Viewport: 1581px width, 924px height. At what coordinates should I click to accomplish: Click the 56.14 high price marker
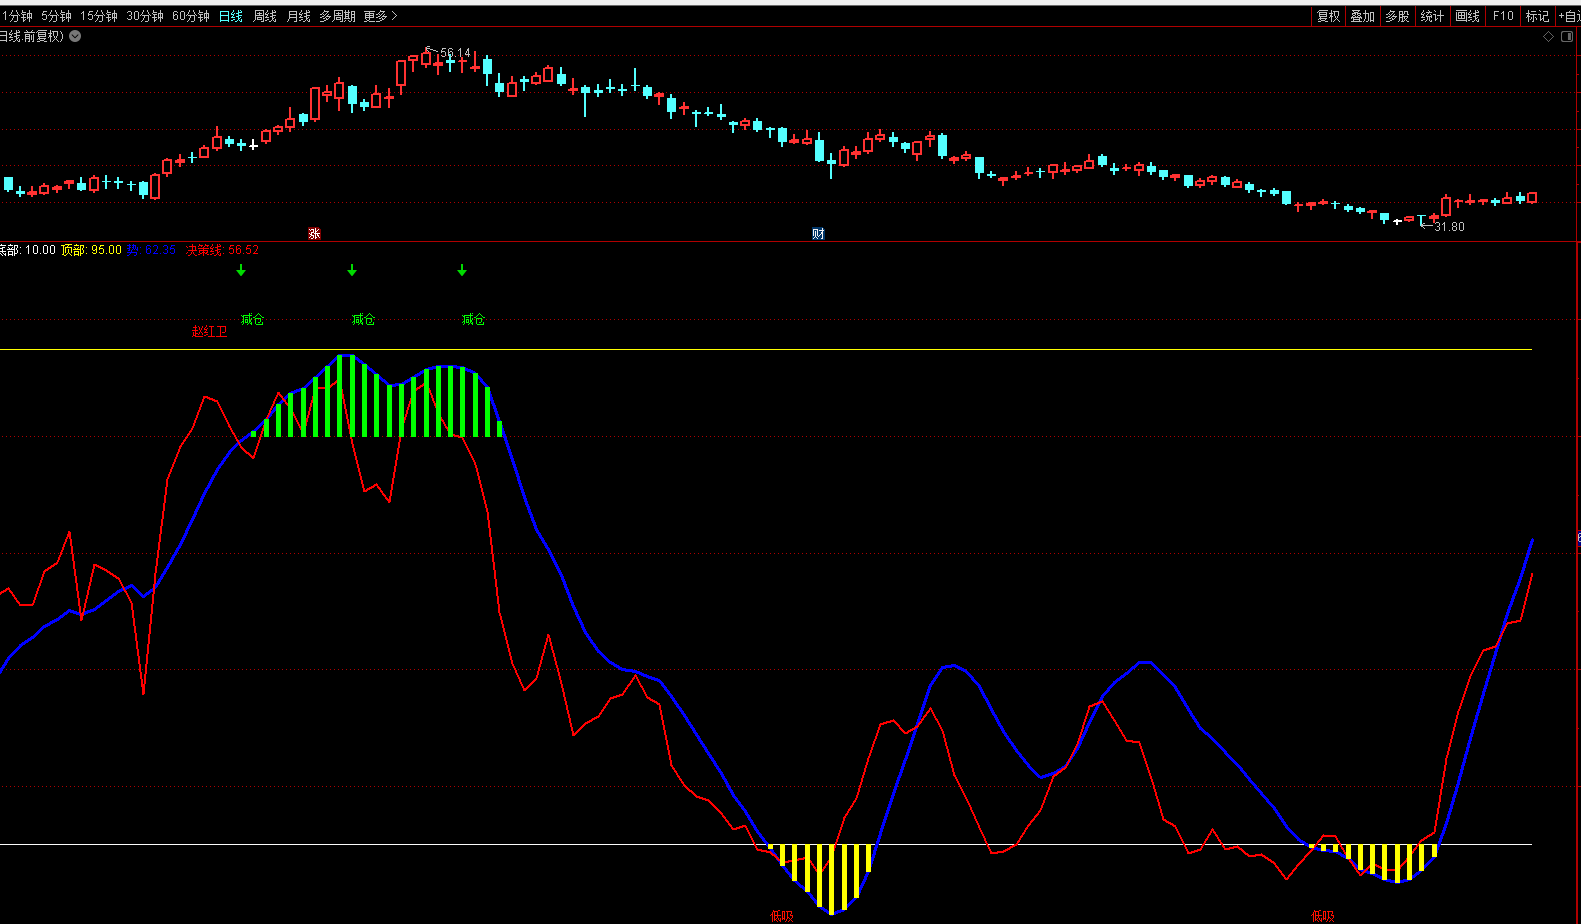coord(454,53)
